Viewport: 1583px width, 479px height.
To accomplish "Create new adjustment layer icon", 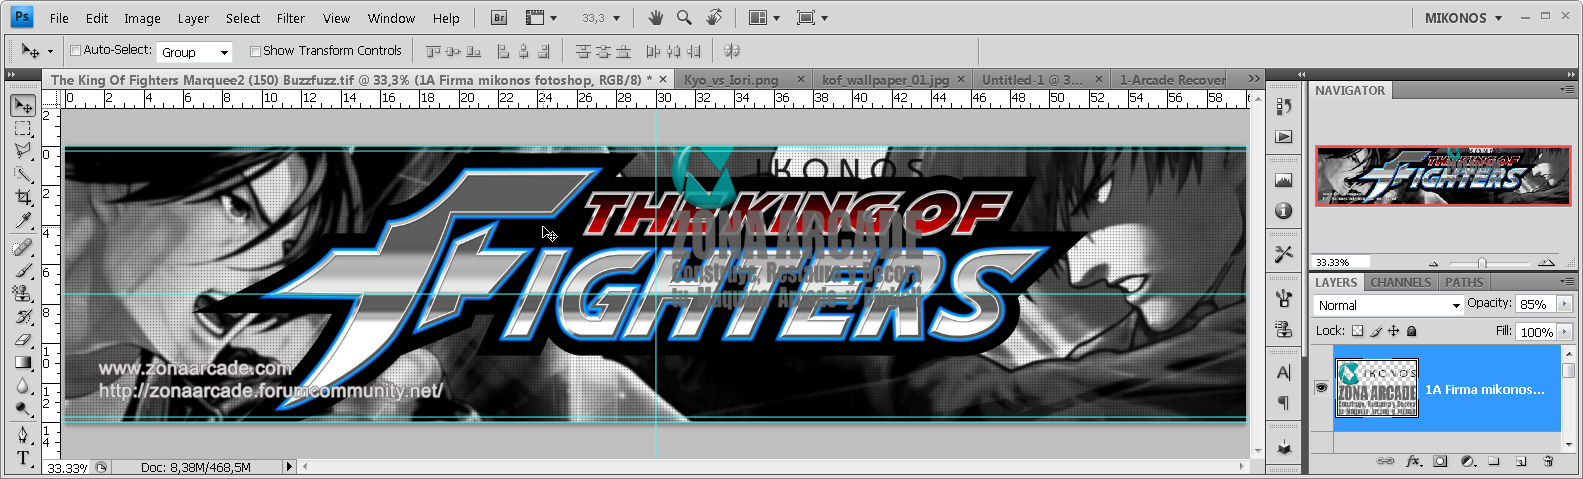I will 1468,461.
